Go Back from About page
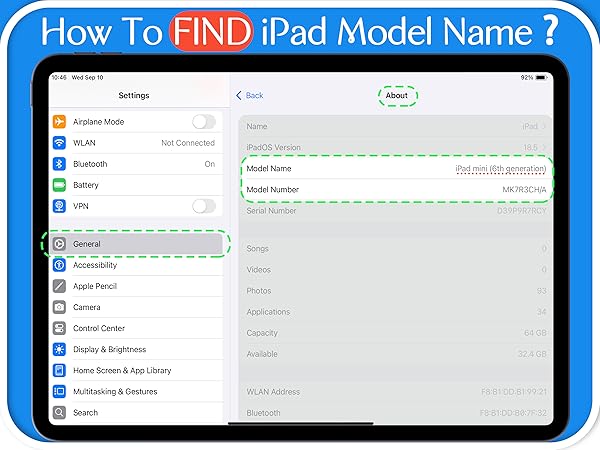Screen dimensions: 600x450 pos(249,95)
